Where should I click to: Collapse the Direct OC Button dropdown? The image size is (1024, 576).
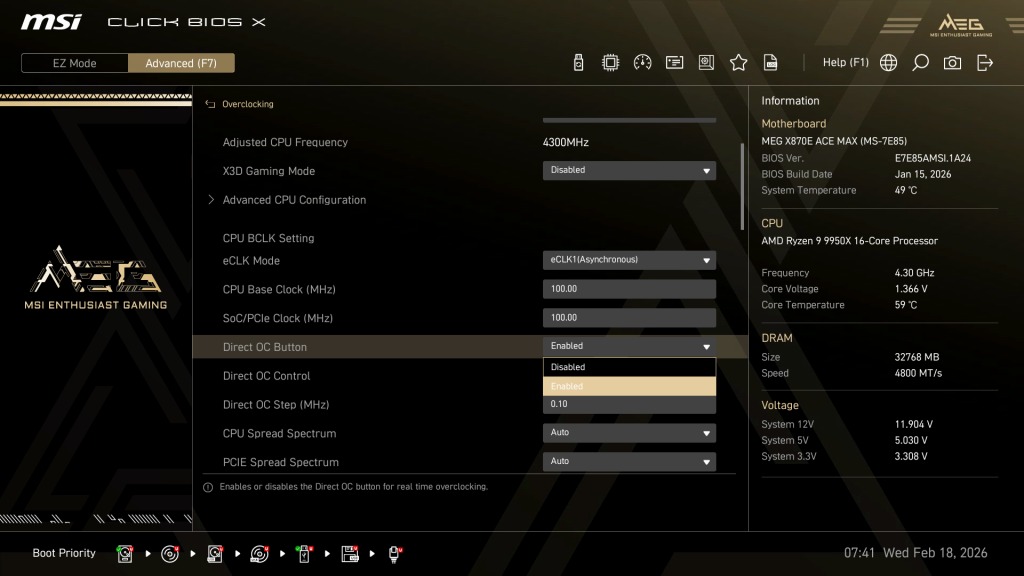629,346
